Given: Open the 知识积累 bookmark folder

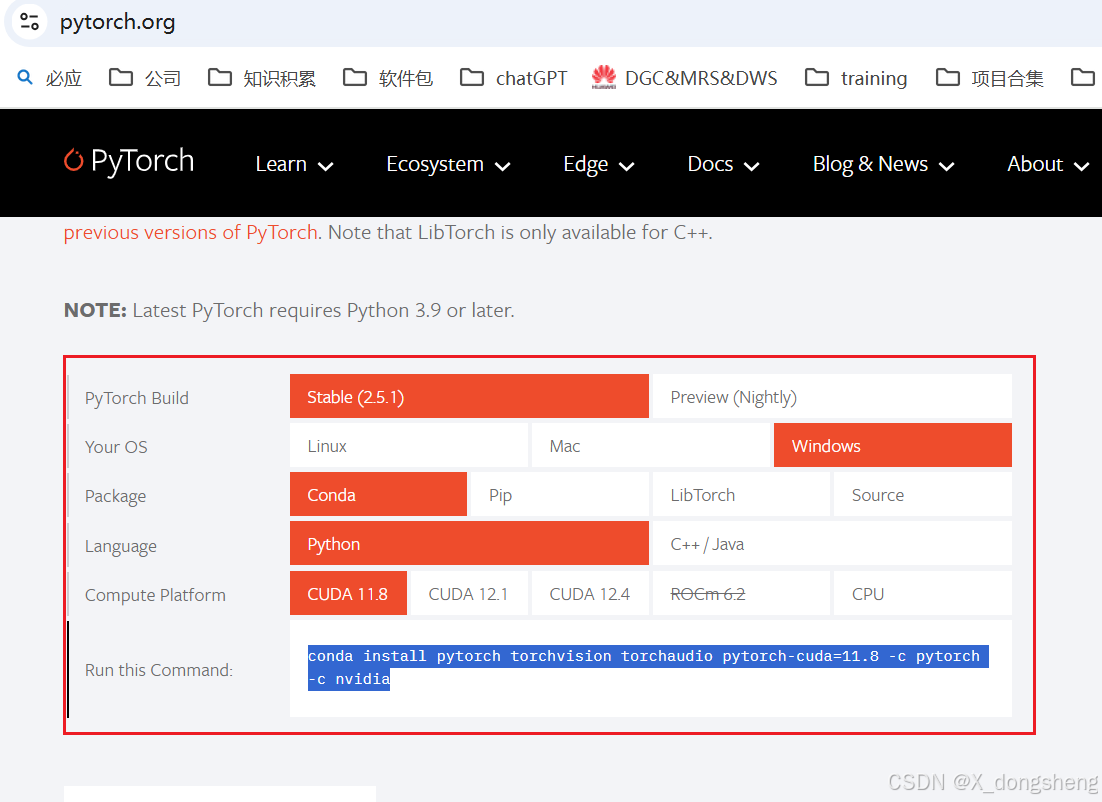Looking at the screenshot, I should point(262,78).
